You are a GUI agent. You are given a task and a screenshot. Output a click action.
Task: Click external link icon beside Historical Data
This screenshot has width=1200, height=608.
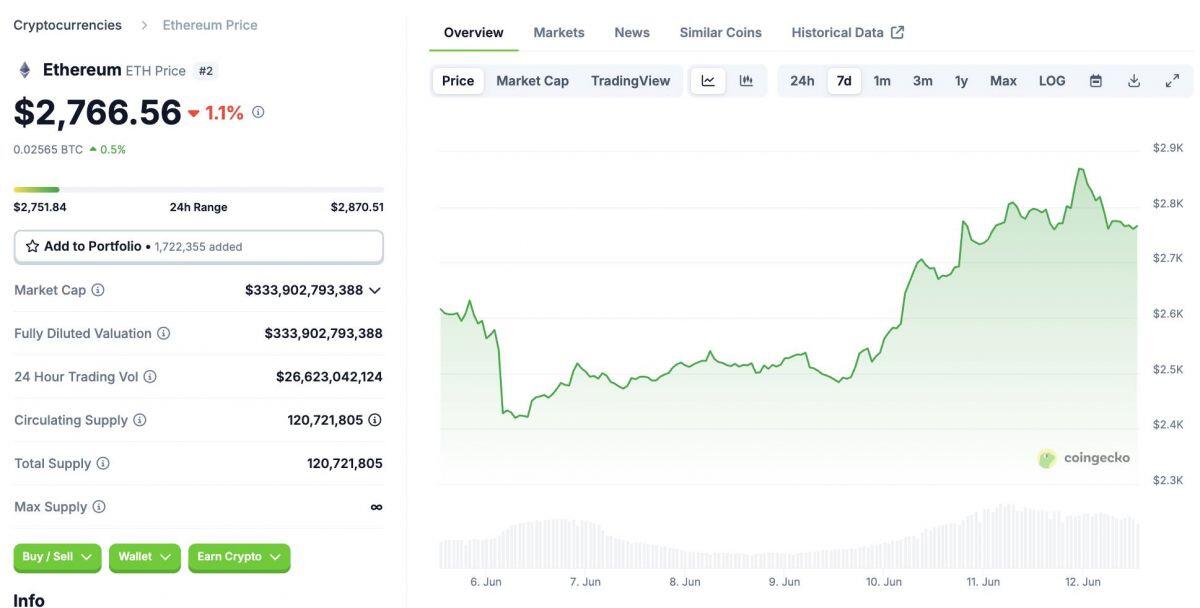tap(897, 32)
